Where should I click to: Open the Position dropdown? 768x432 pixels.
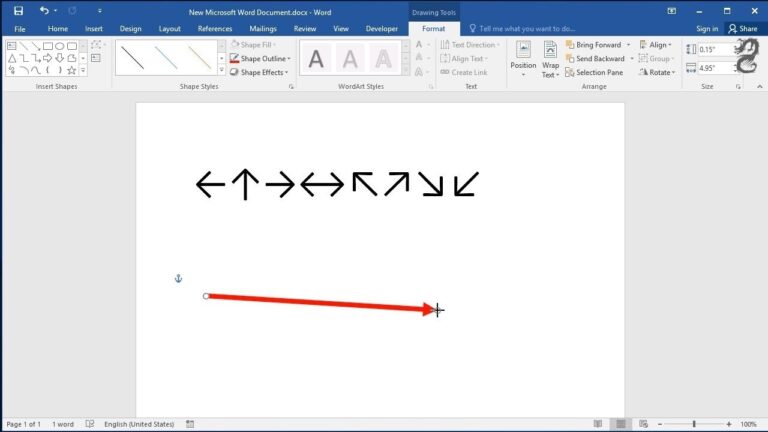(x=523, y=59)
